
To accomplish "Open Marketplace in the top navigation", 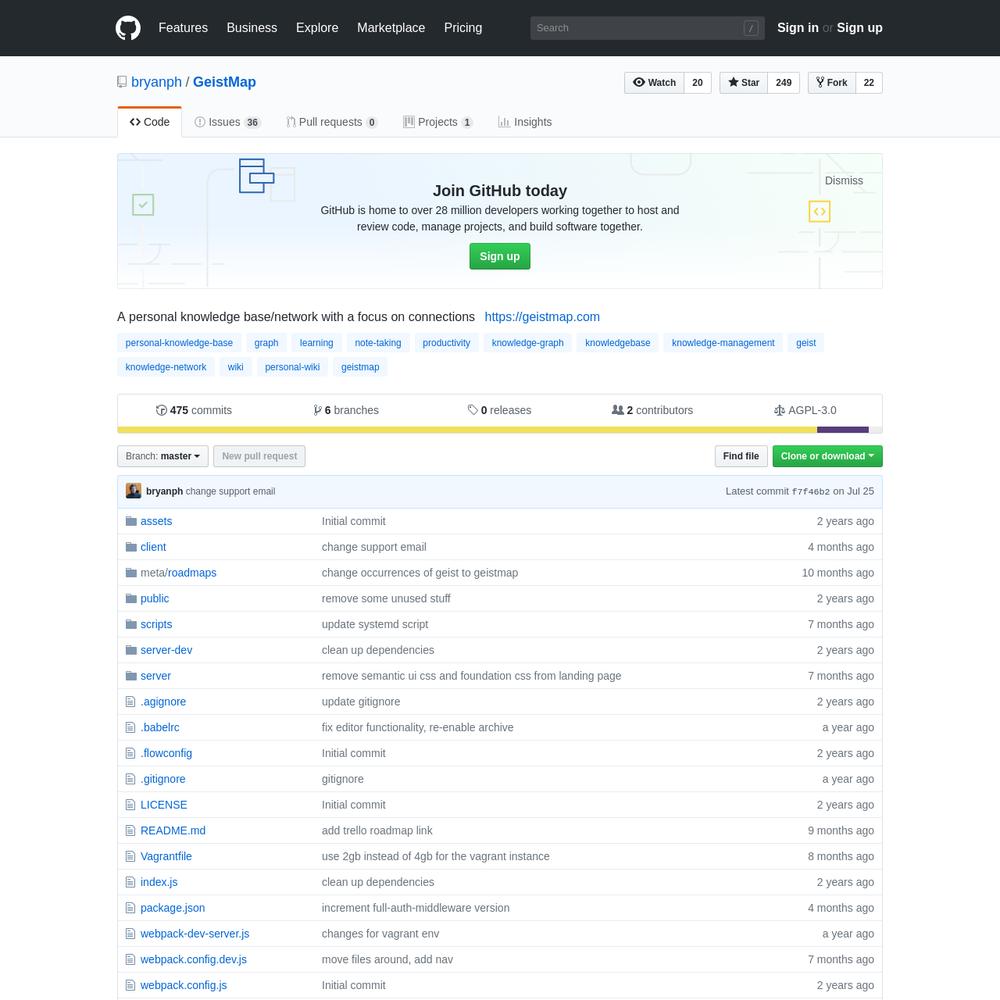I will point(391,28).
